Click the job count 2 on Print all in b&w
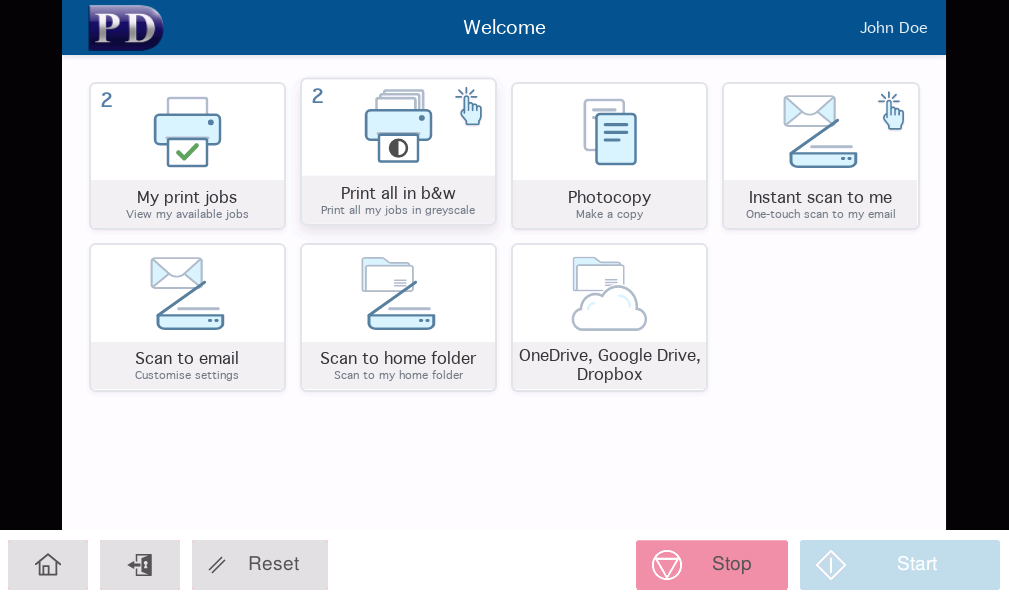This screenshot has width=1009, height=593. coord(318,96)
